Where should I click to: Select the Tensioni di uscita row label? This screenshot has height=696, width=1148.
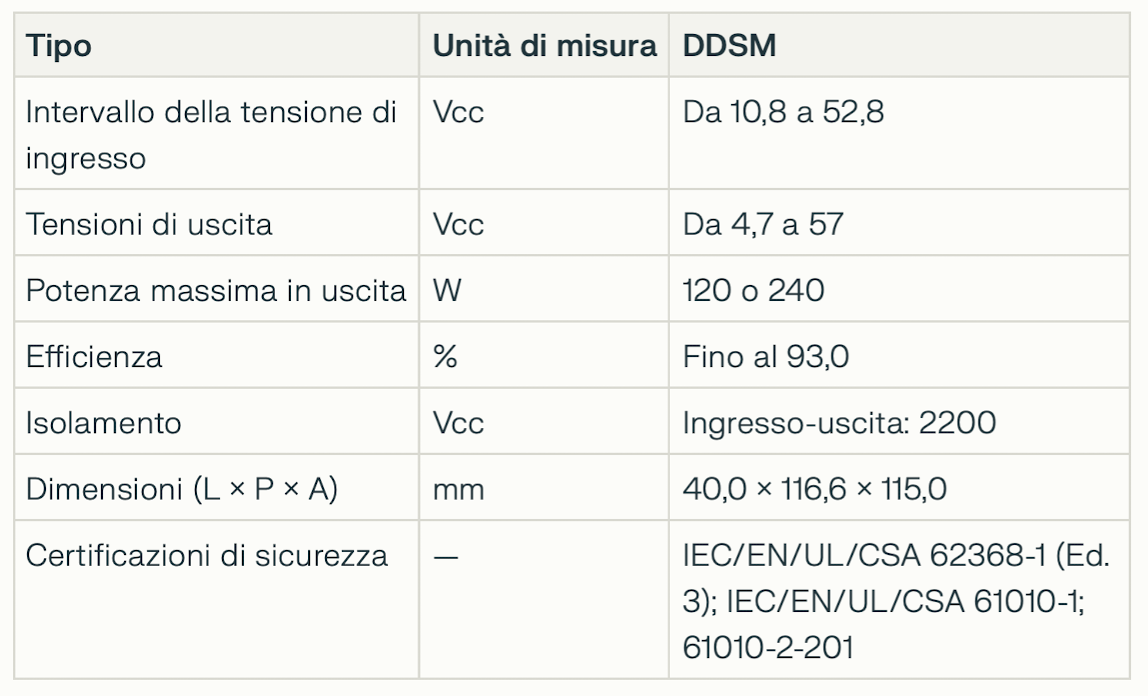[x=149, y=224]
